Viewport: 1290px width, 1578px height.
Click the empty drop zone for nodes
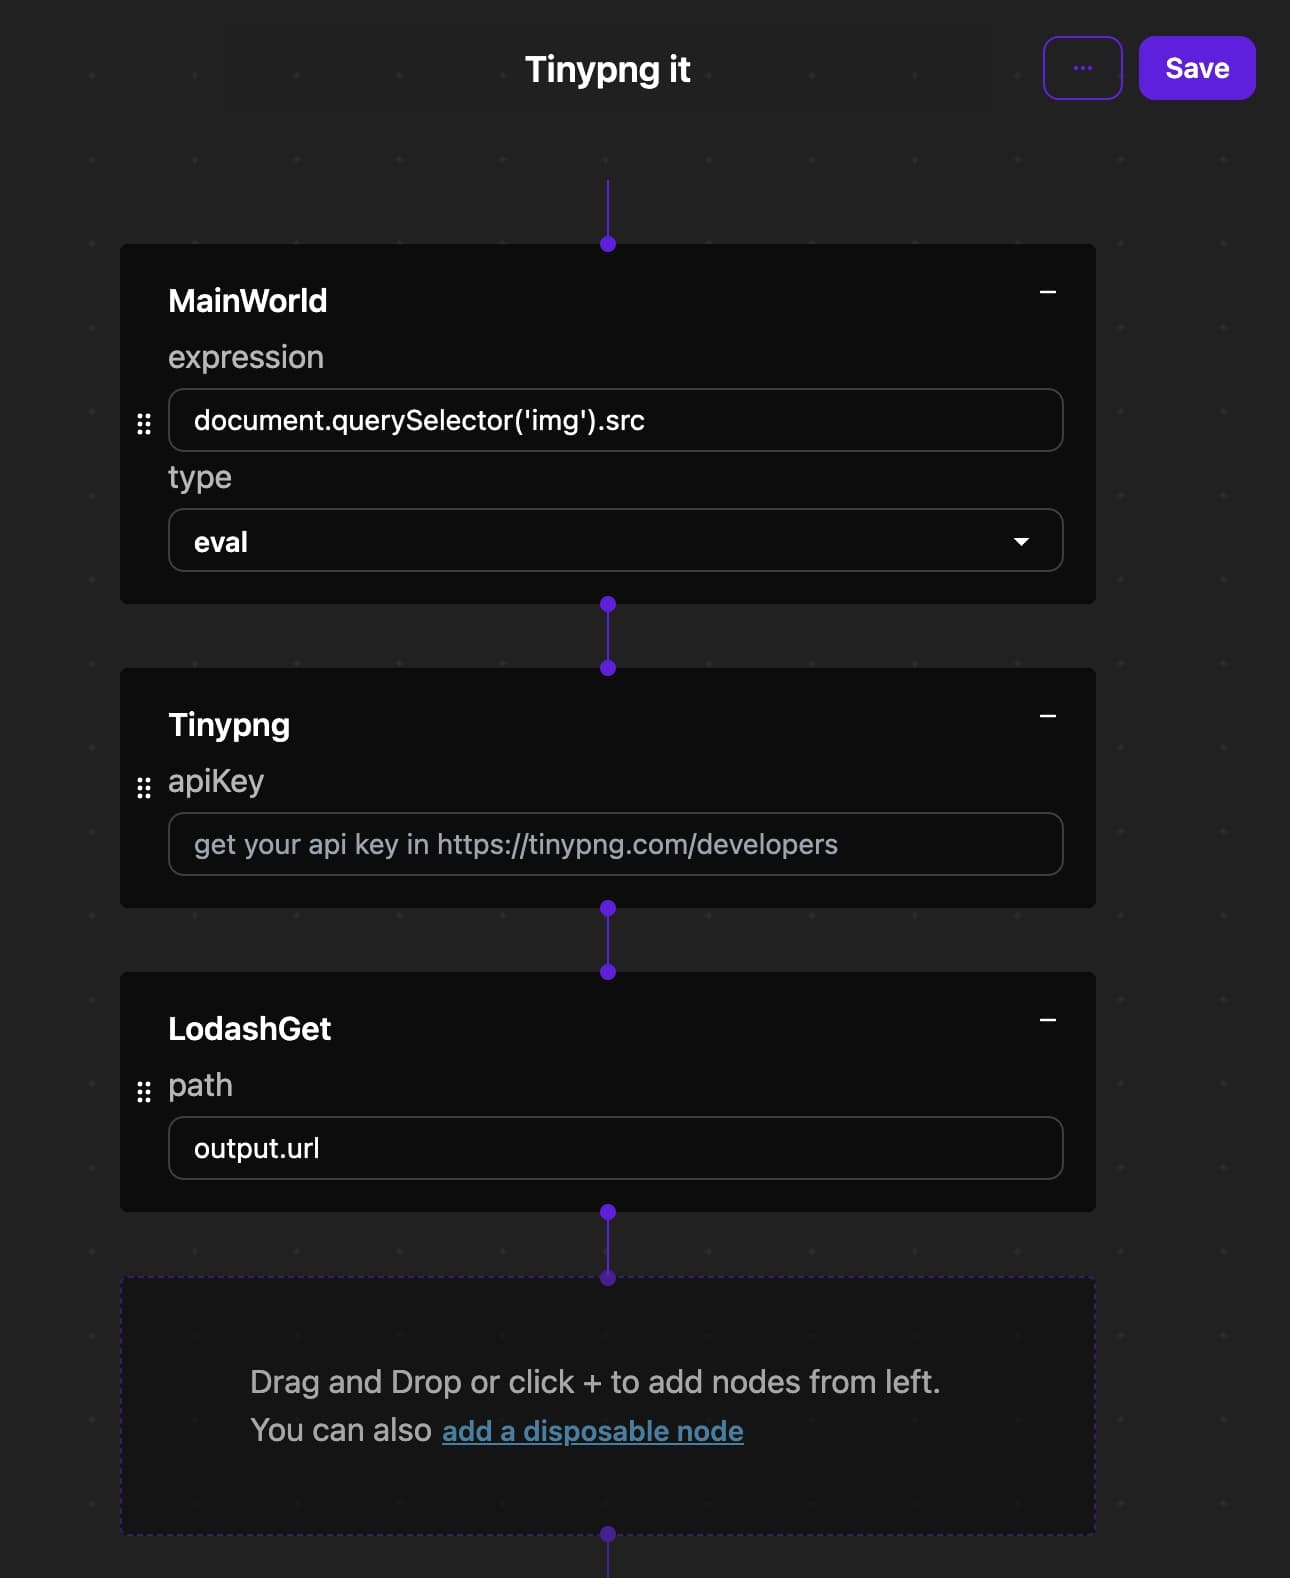(x=608, y=1405)
